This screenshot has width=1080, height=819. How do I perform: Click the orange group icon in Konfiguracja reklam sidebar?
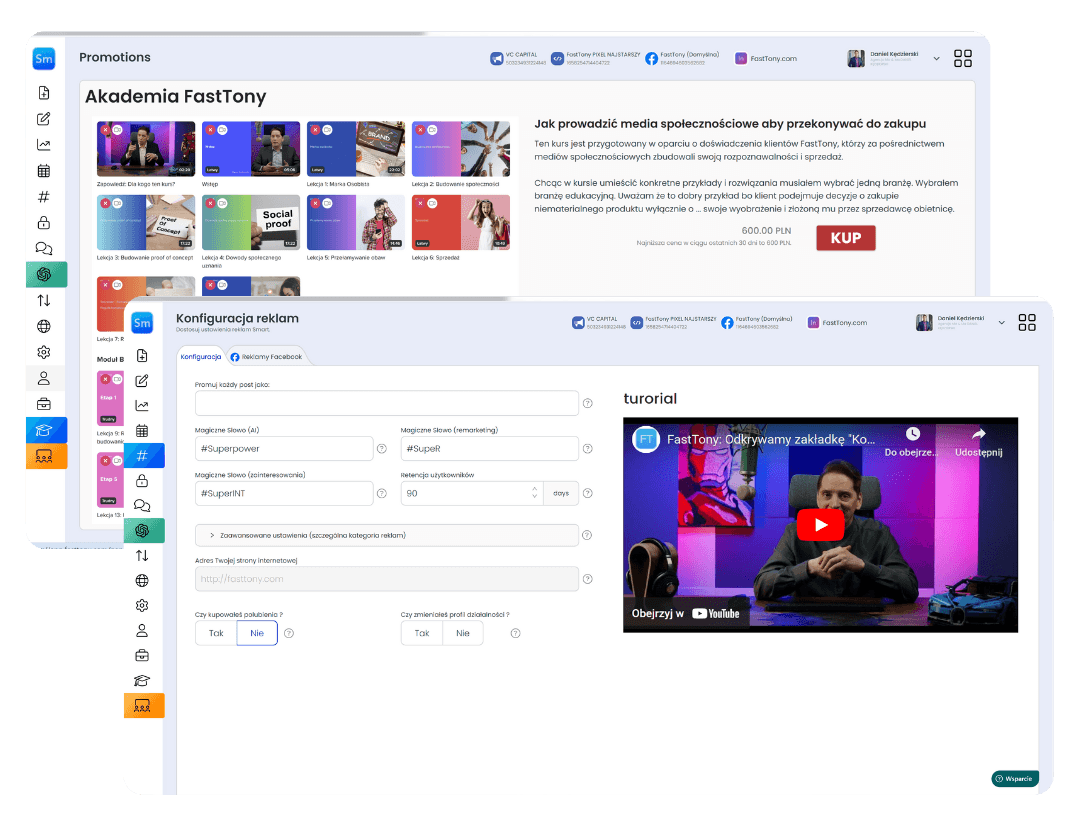click(x=144, y=705)
